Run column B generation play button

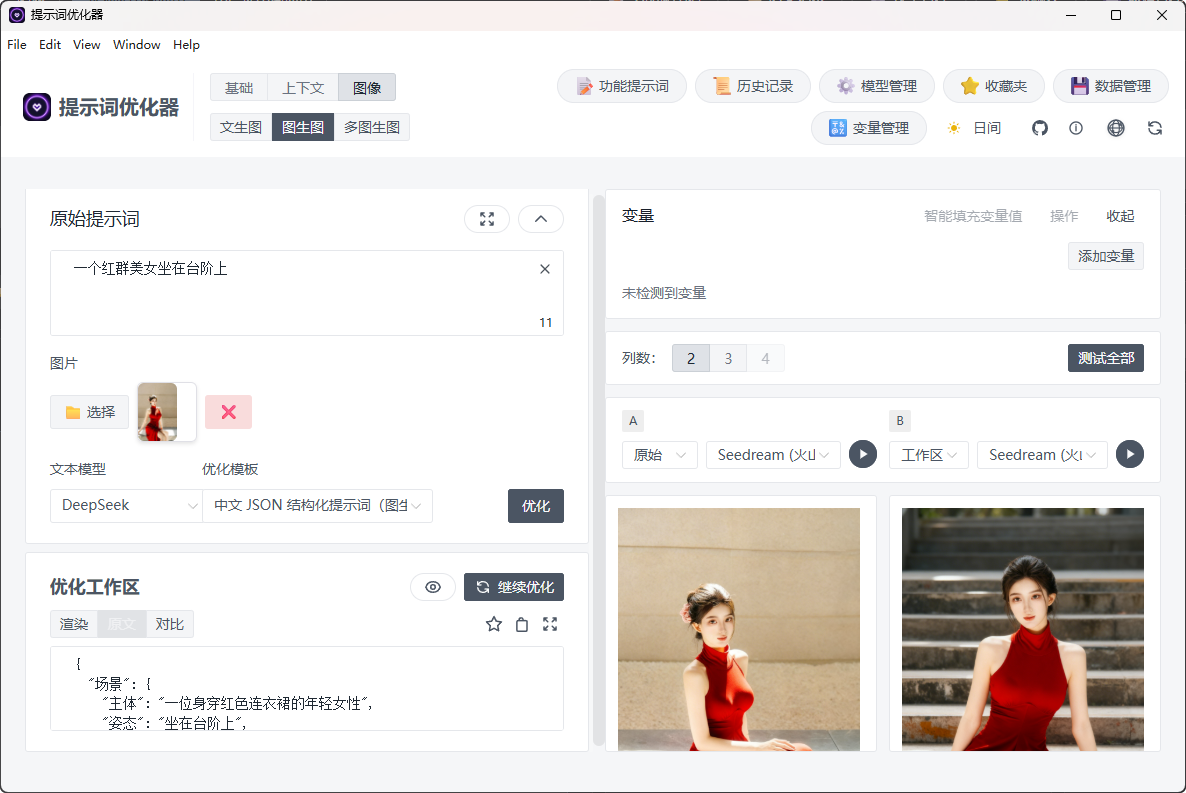tap(1129, 454)
